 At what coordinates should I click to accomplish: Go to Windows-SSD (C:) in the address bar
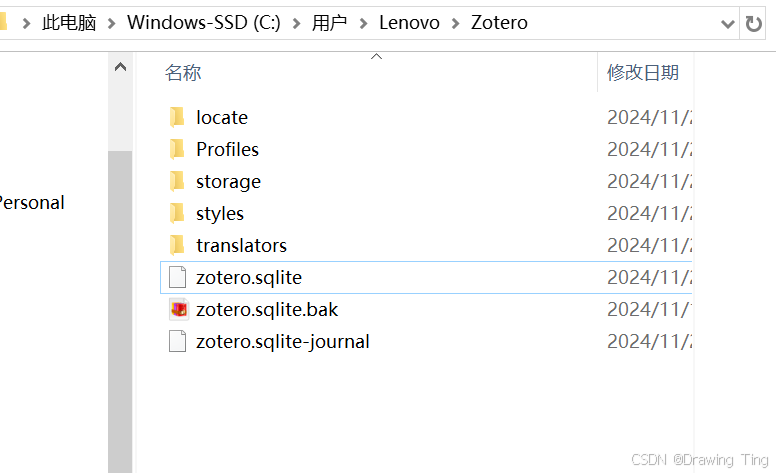203,23
